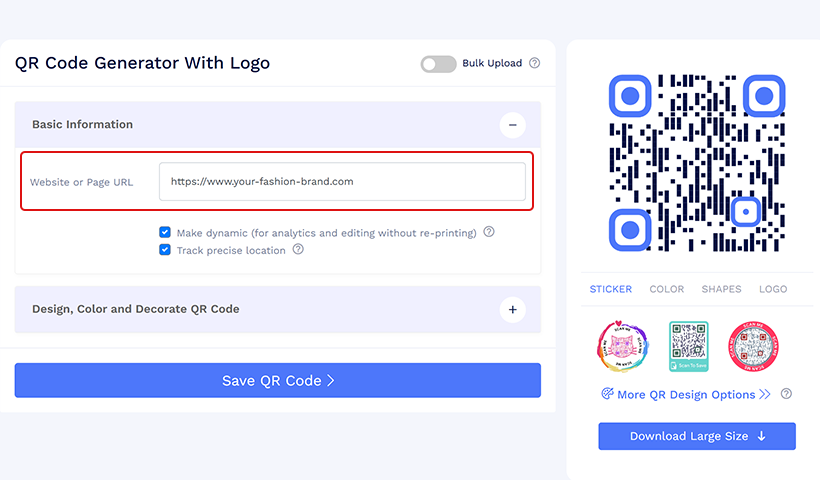Click the Bulk Upload help icon
Image resolution: width=820 pixels, height=480 pixels.
coord(535,64)
